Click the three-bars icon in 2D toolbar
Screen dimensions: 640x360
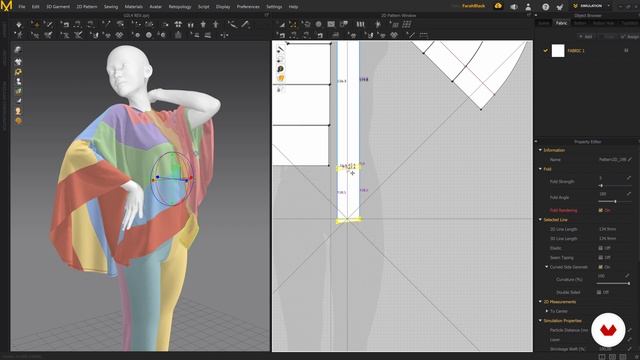[x=360, y=24]
